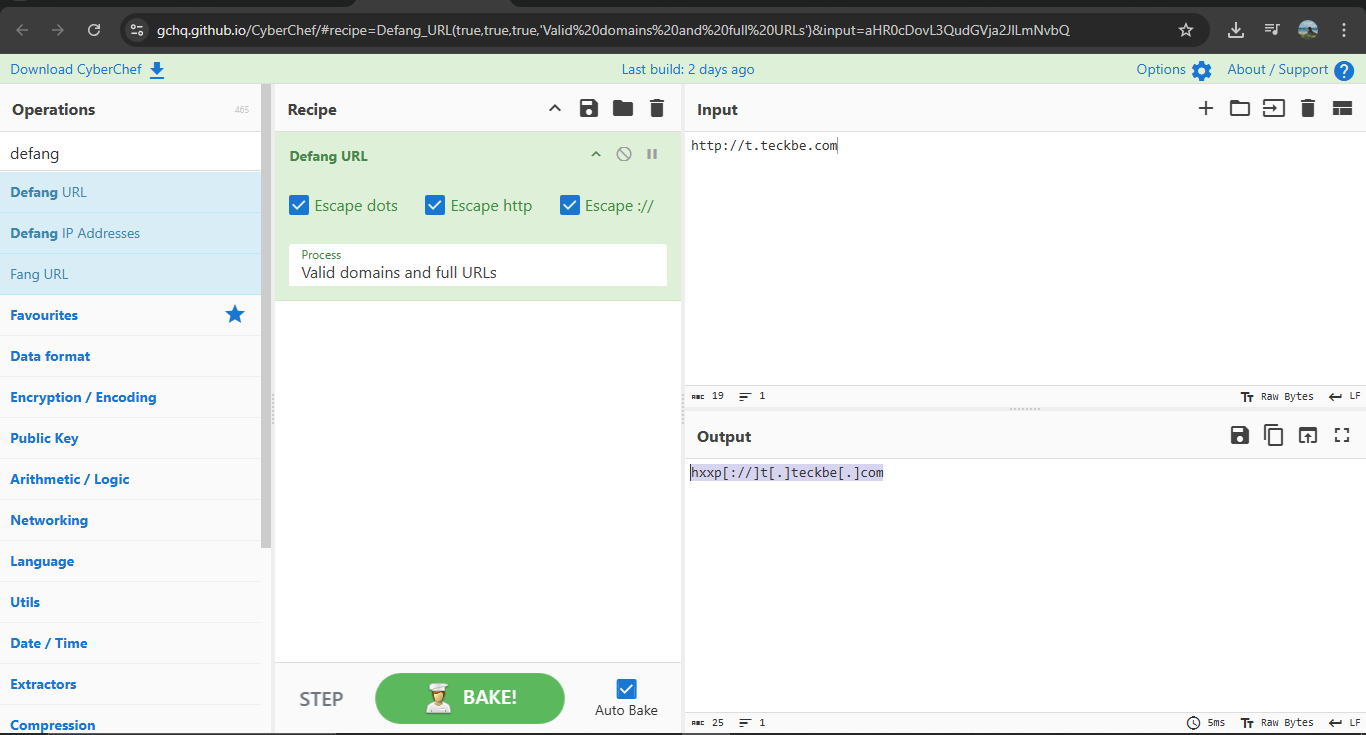Image resolution: width=1366 pixels, height=735 pixels.
Task: Open the Process dropdown in Defang URL
Action: [x=478, y=265]
